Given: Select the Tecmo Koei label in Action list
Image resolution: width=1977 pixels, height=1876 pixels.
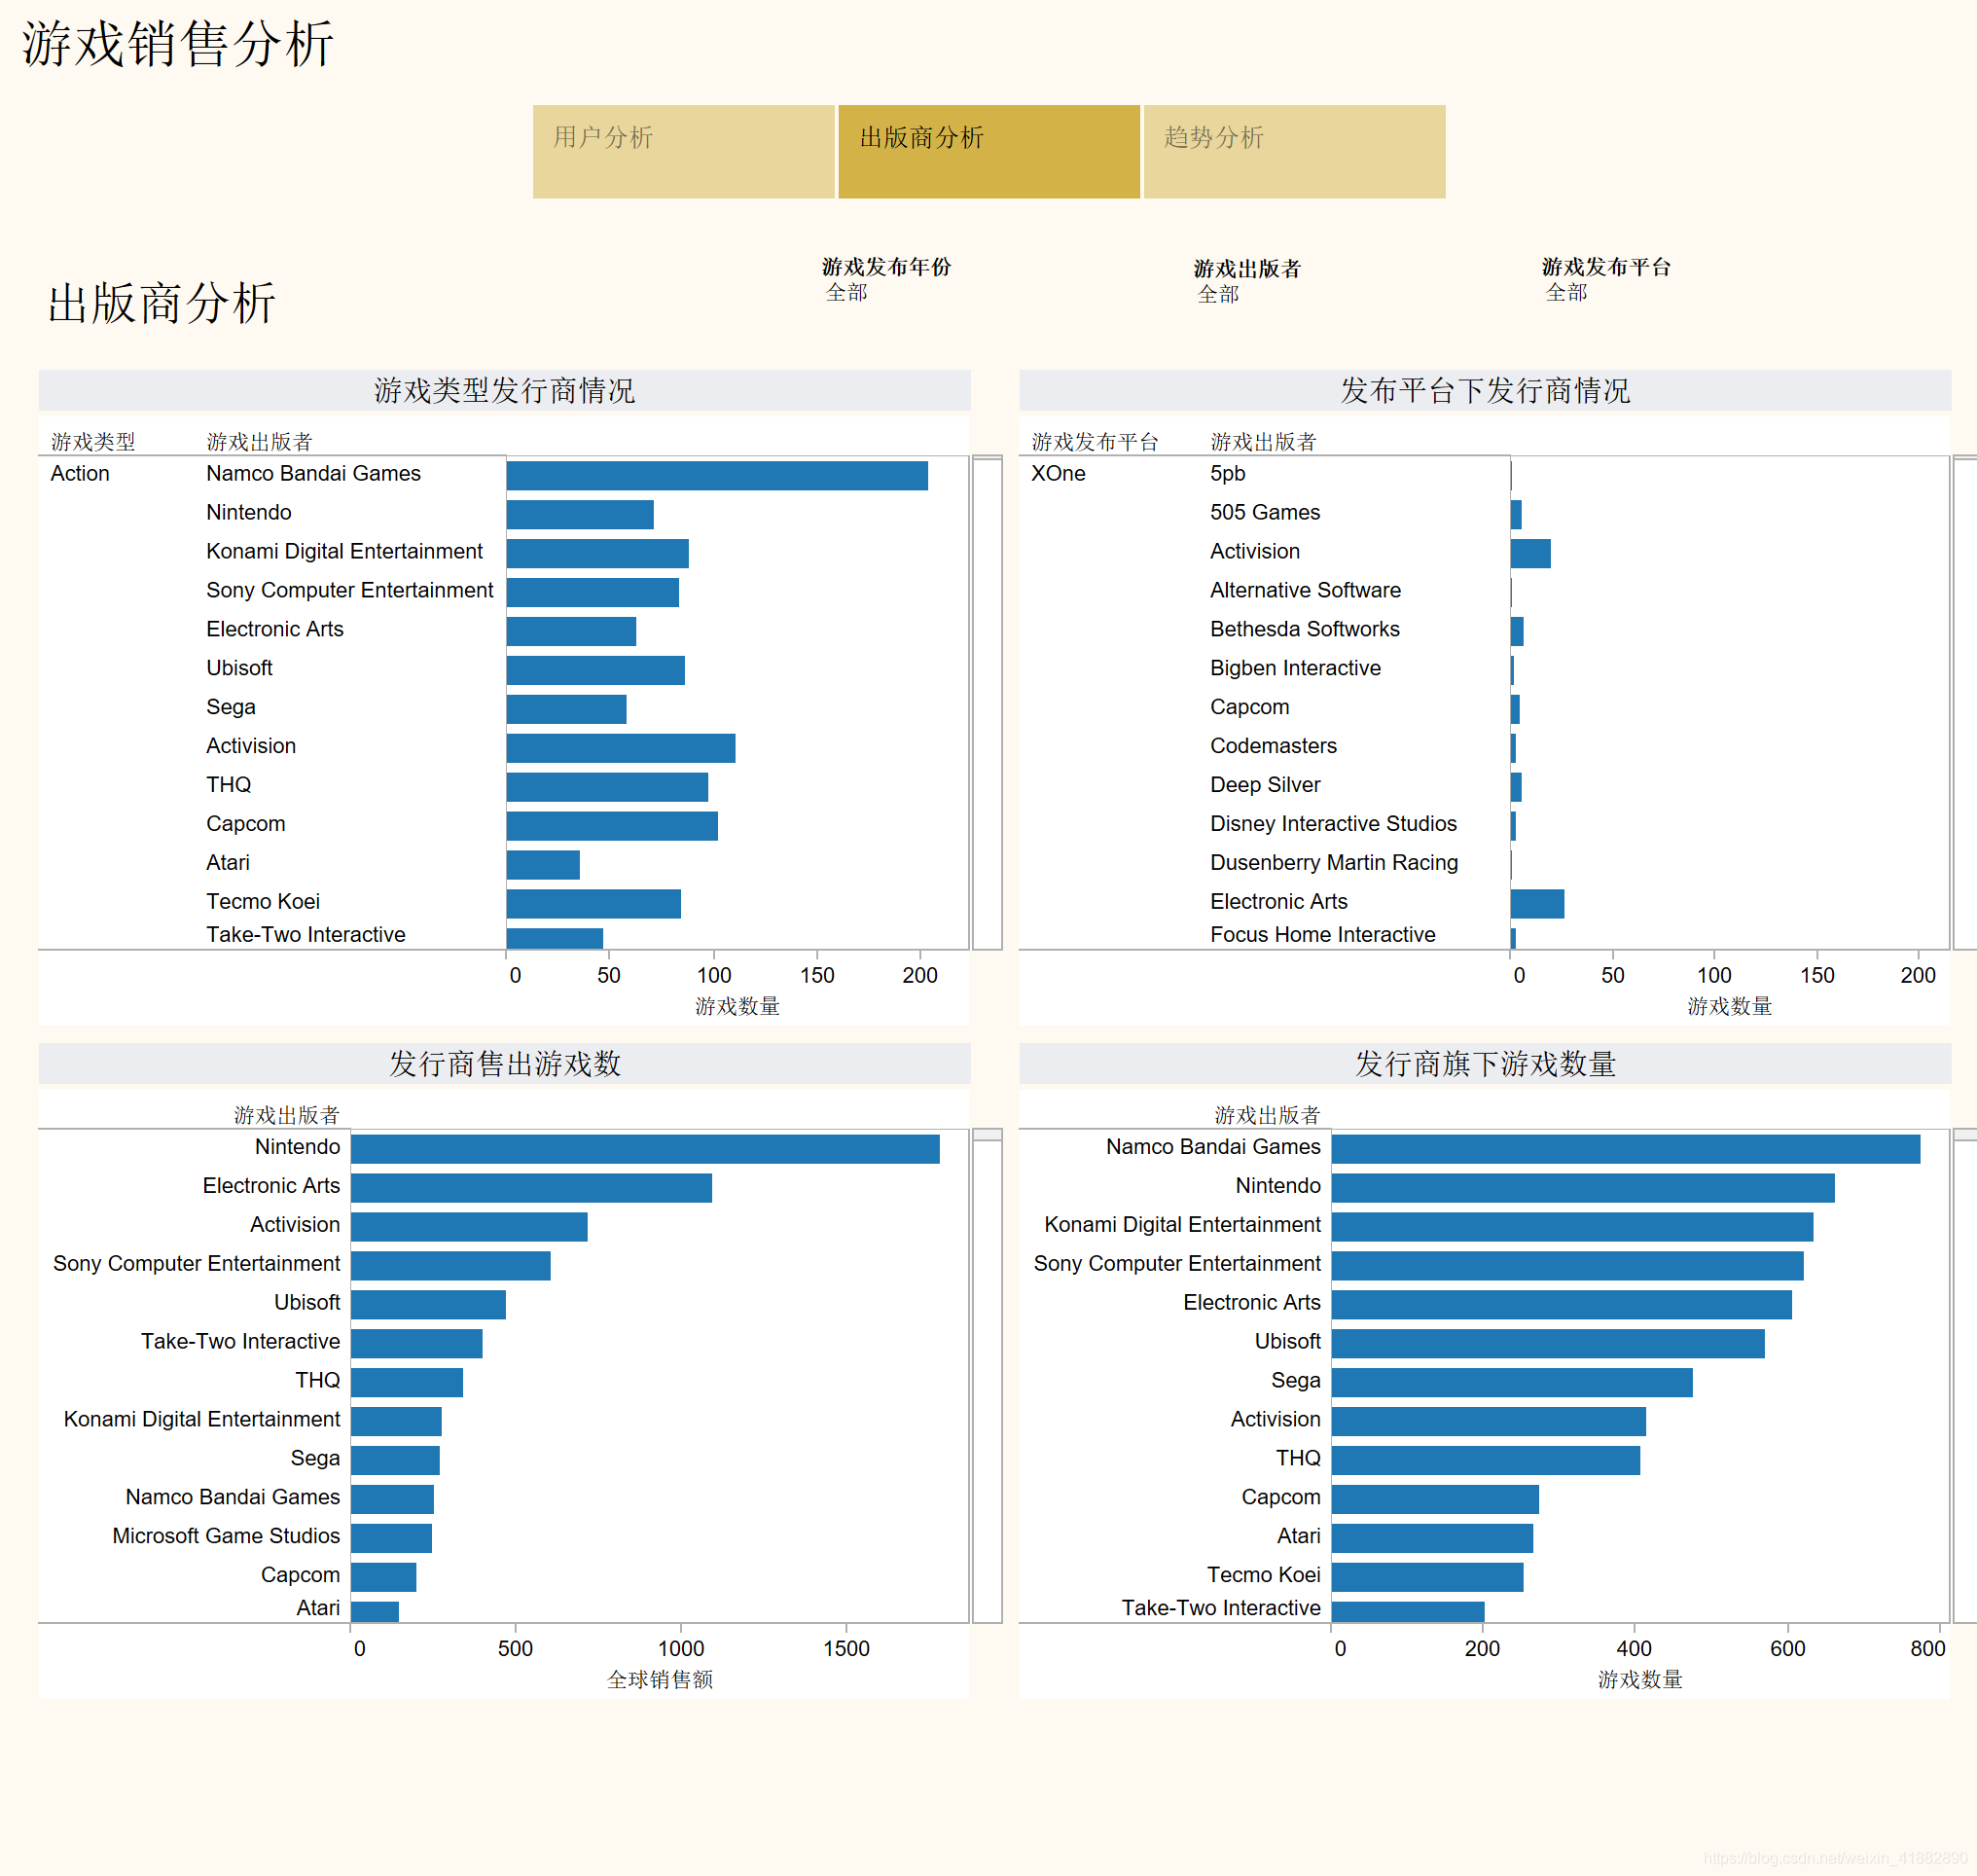Looking at the screenshot, I should (263, 901).
